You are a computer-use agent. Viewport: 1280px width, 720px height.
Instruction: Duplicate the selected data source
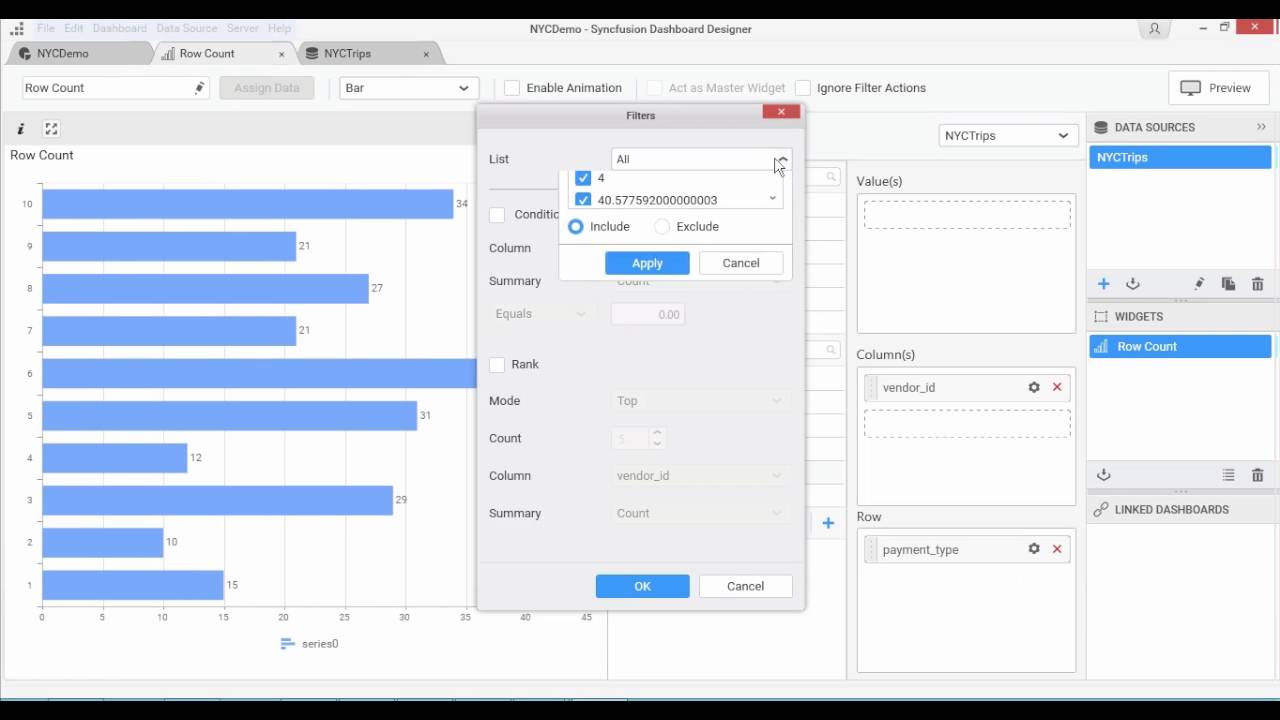pyautogui.click(x=1228, y=284)
